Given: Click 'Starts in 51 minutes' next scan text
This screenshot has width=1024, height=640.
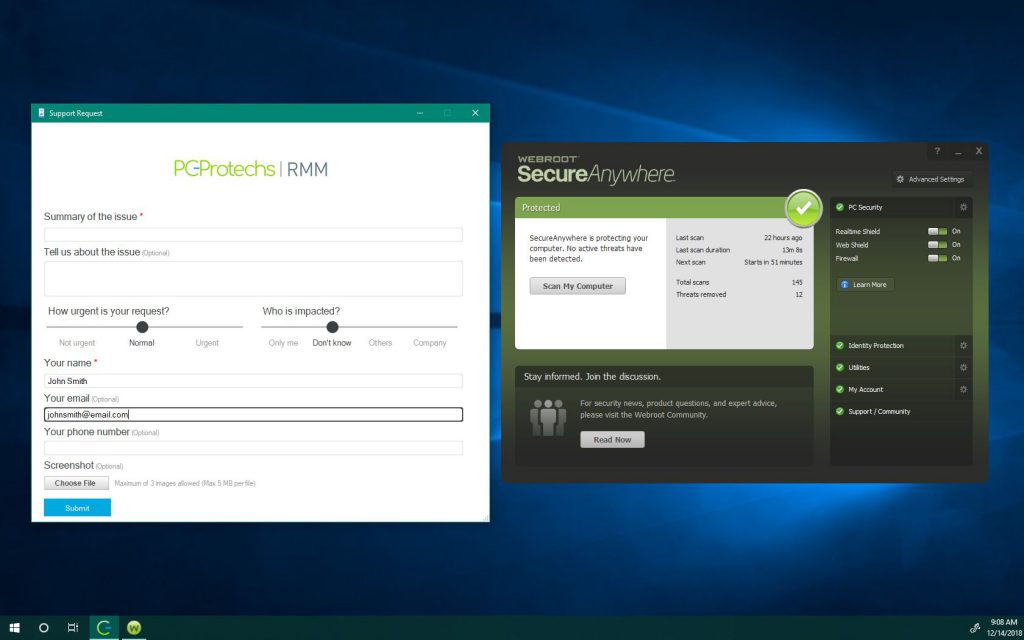Looking at the screenshot, I should [773, 263].
